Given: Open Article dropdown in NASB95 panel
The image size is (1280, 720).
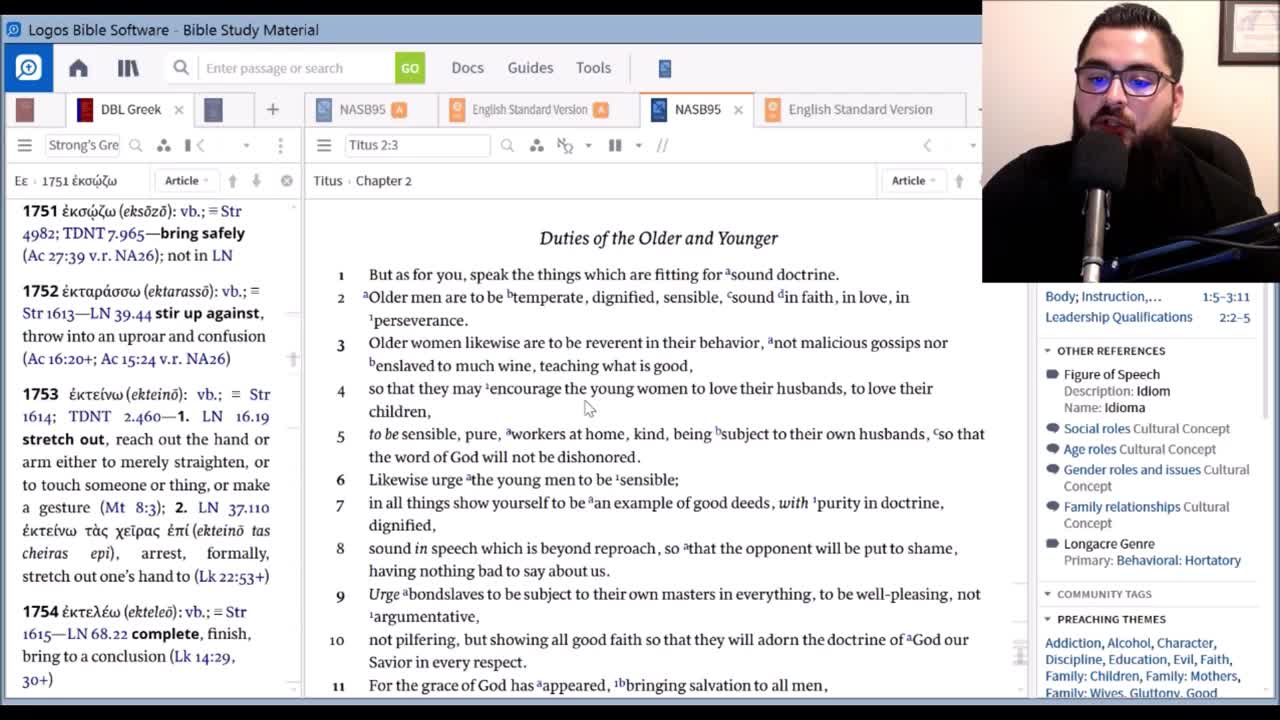Looking at the screenshot, I should [x=912, y=180].
